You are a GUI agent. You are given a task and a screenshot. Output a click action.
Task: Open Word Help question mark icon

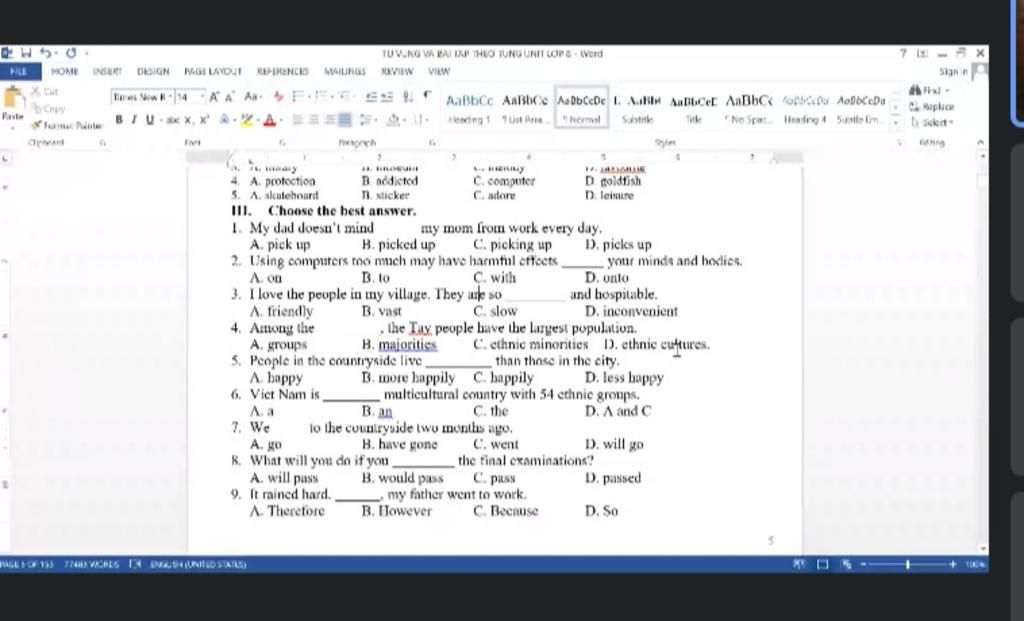tap(903, 54)
